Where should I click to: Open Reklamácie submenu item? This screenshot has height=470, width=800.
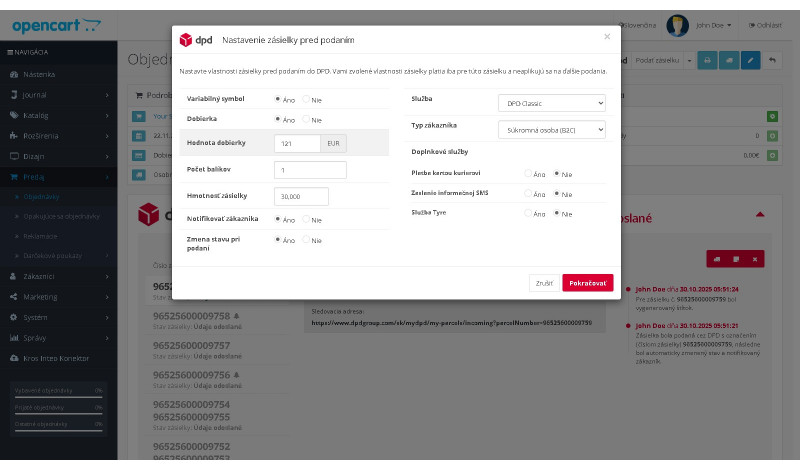pos(59,236)
